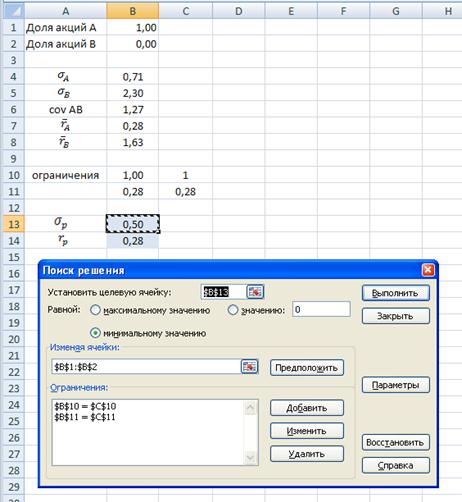Click Изменить to edit constraint
462x502 pixels.
tap(307, 431)
